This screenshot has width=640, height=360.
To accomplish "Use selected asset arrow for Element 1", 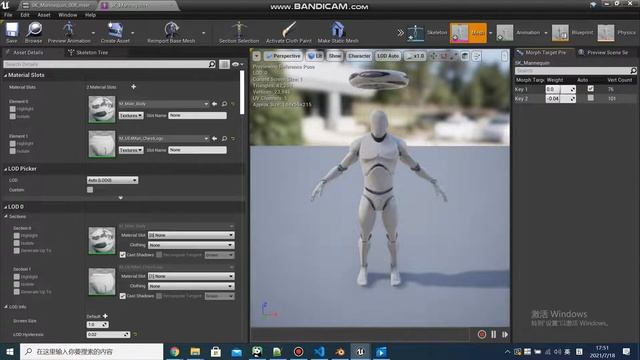I will pos(215,139).
